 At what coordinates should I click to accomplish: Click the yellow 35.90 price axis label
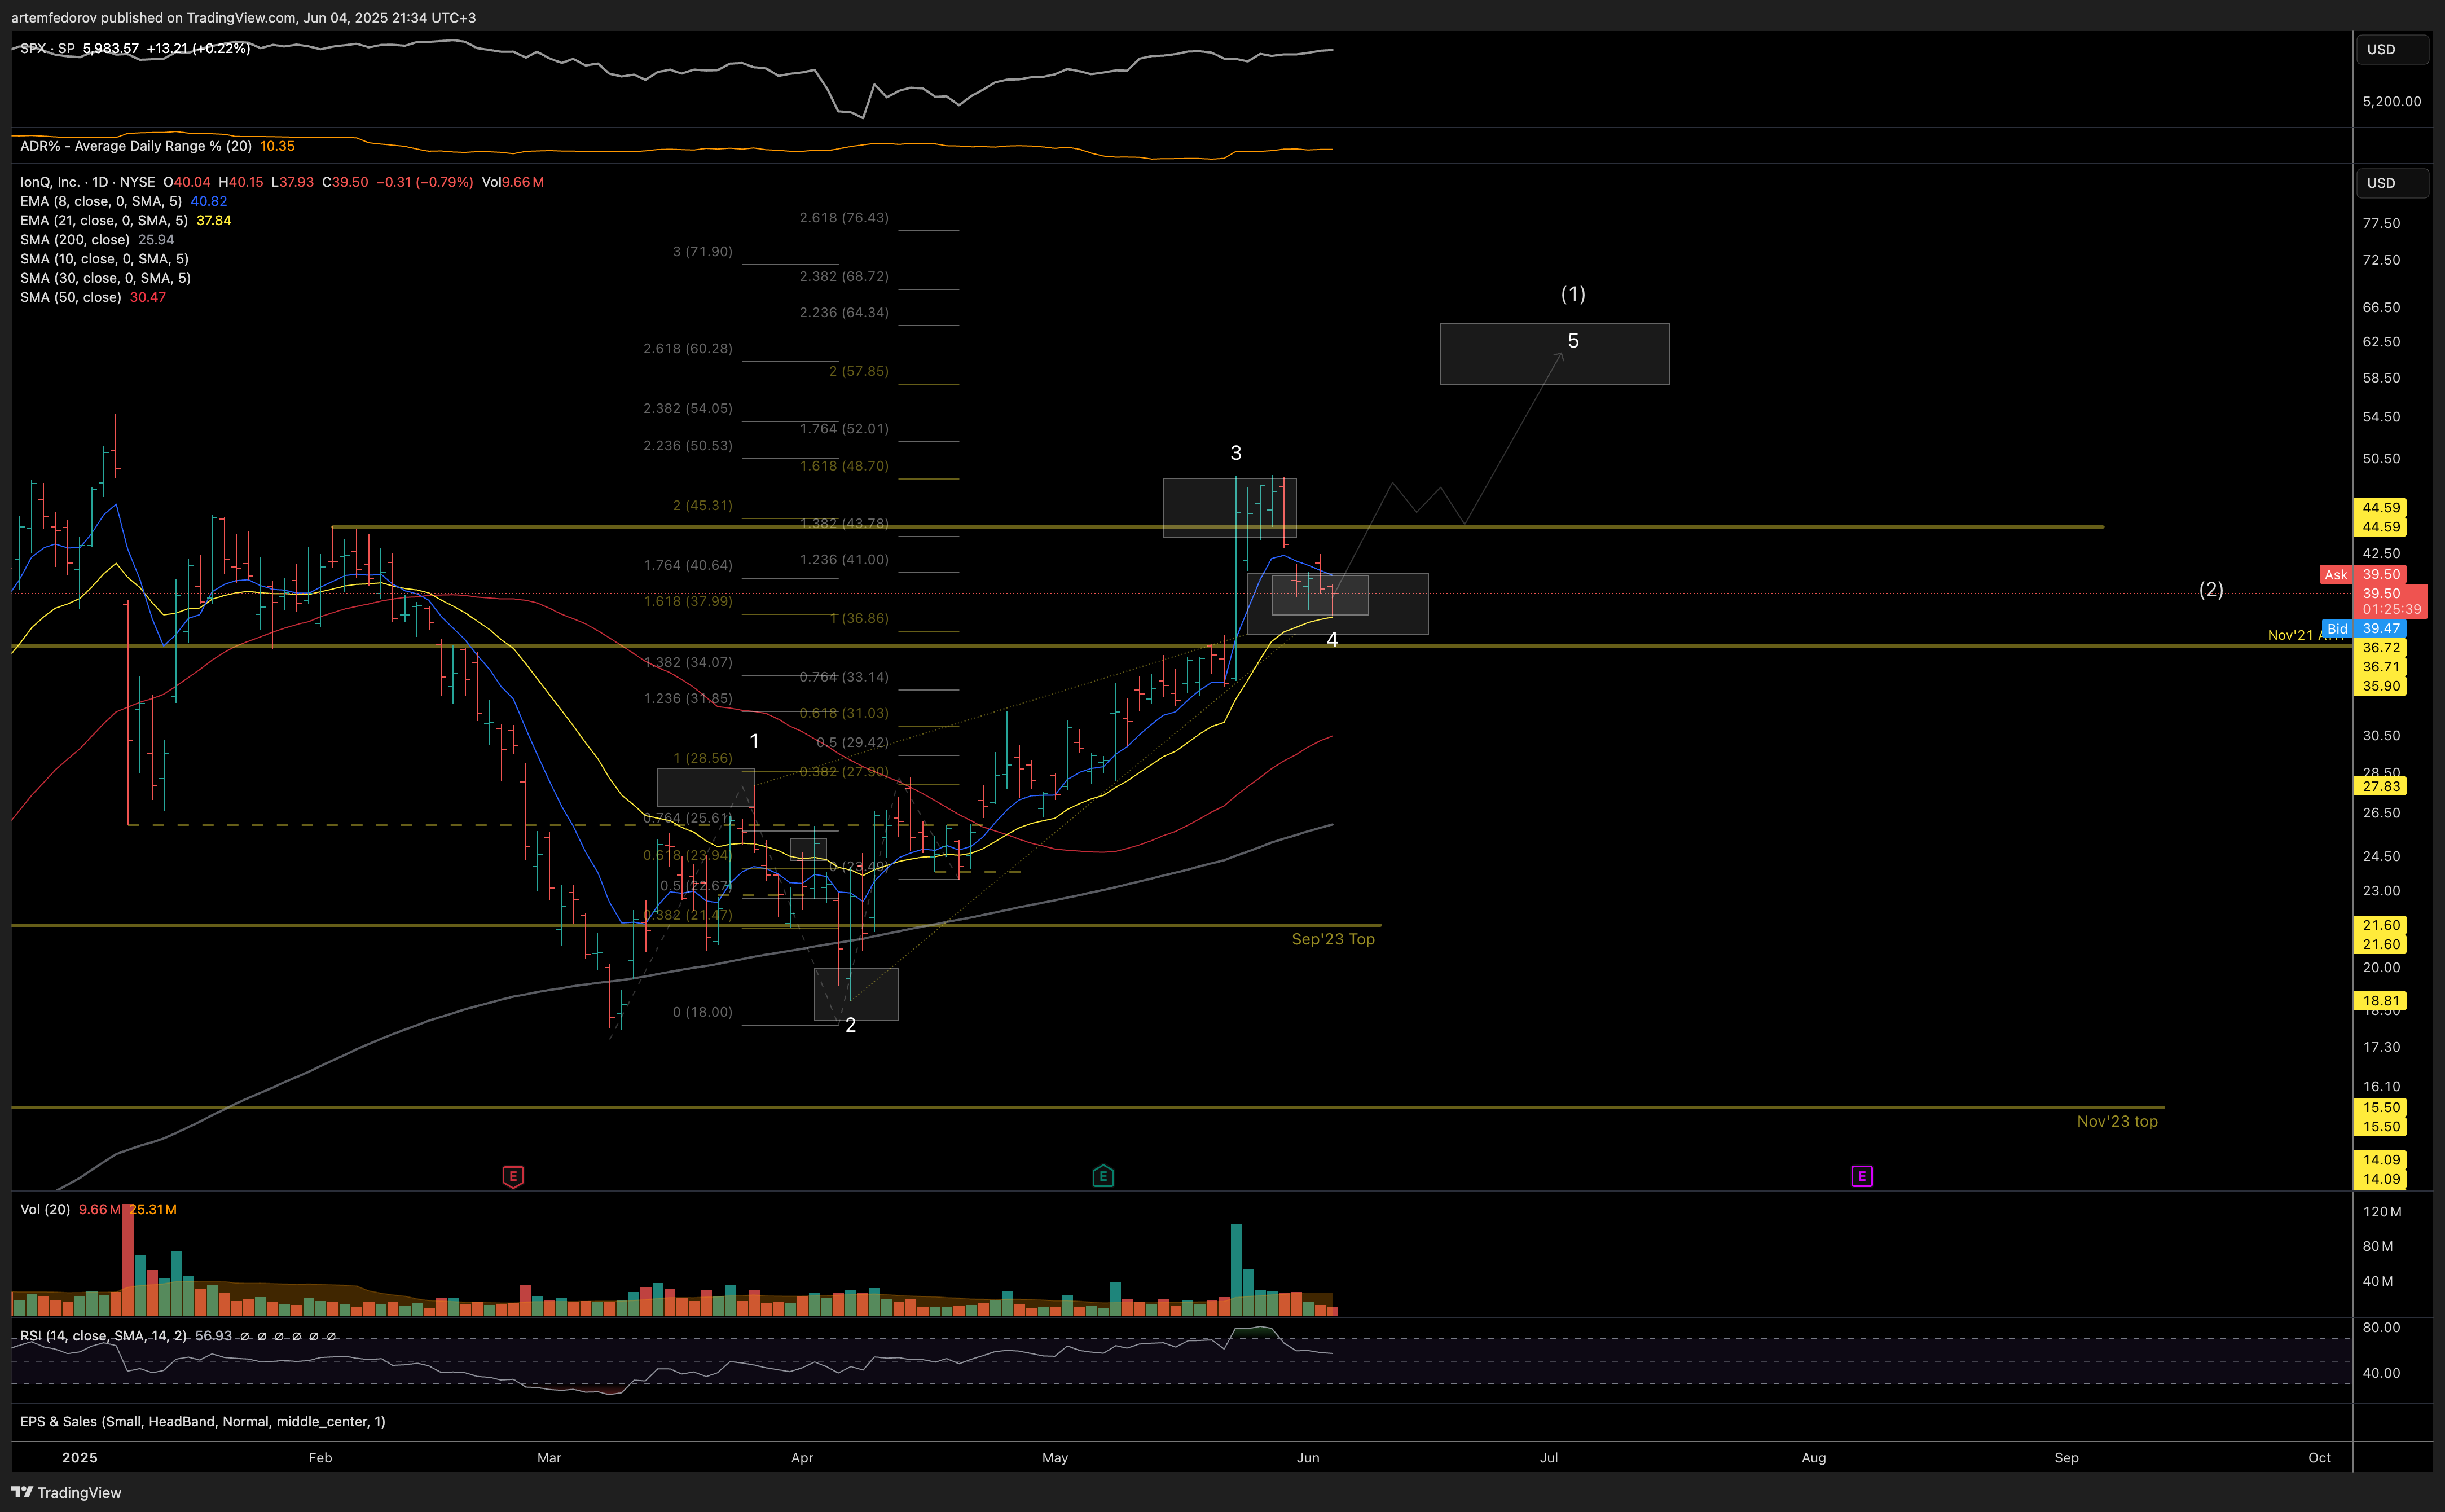2381,686
